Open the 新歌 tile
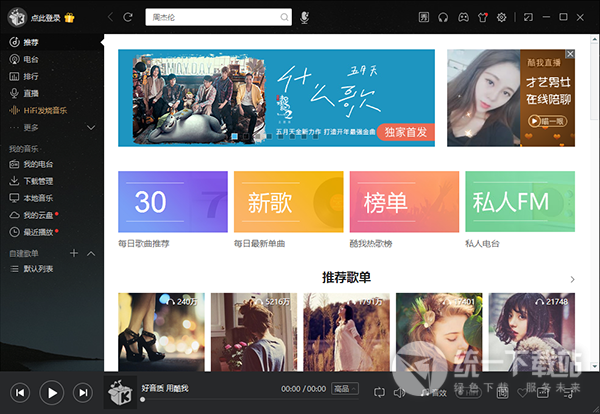600x414 pixels. point(289,202)
